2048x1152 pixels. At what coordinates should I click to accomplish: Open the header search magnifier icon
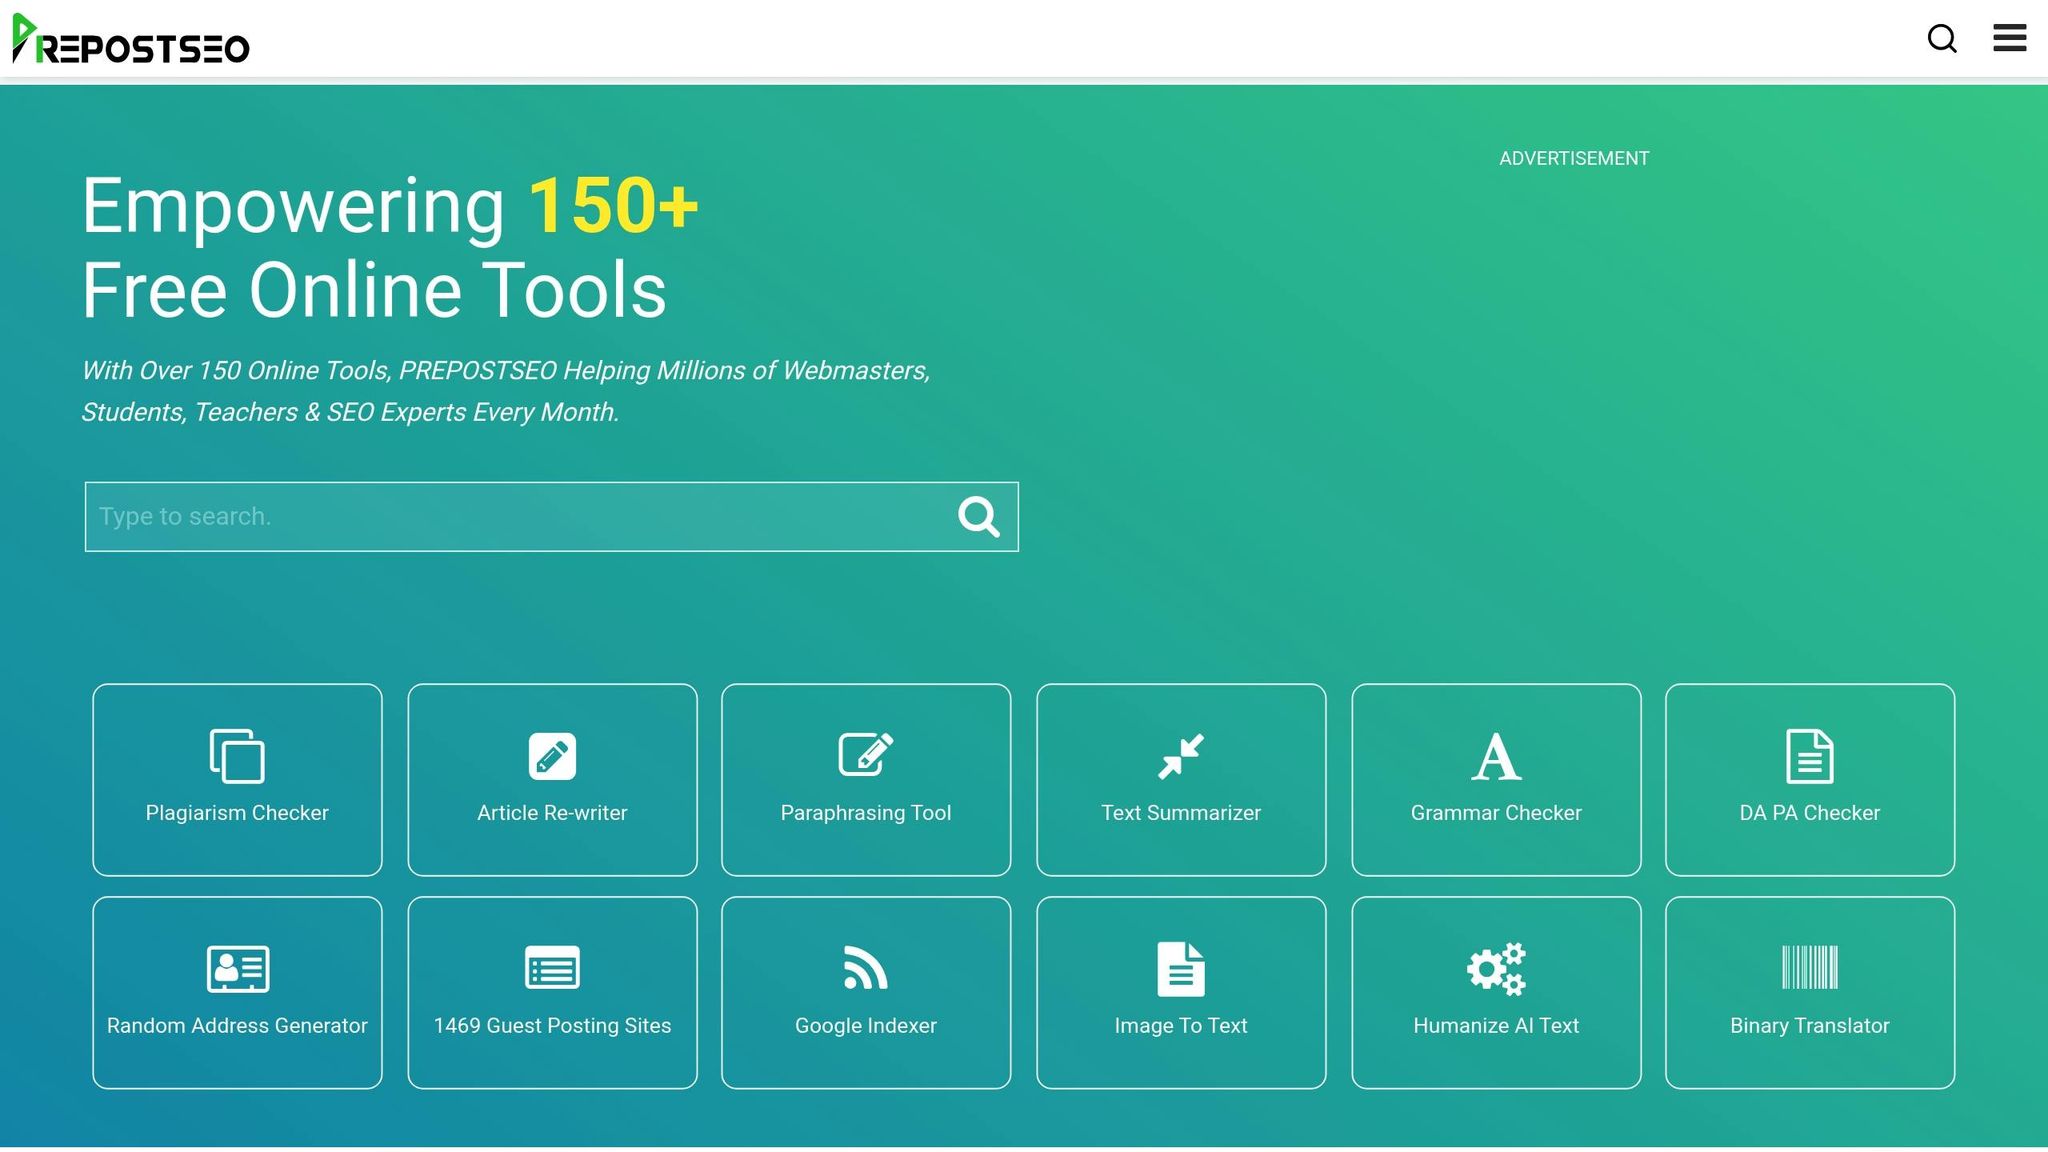1942,39
